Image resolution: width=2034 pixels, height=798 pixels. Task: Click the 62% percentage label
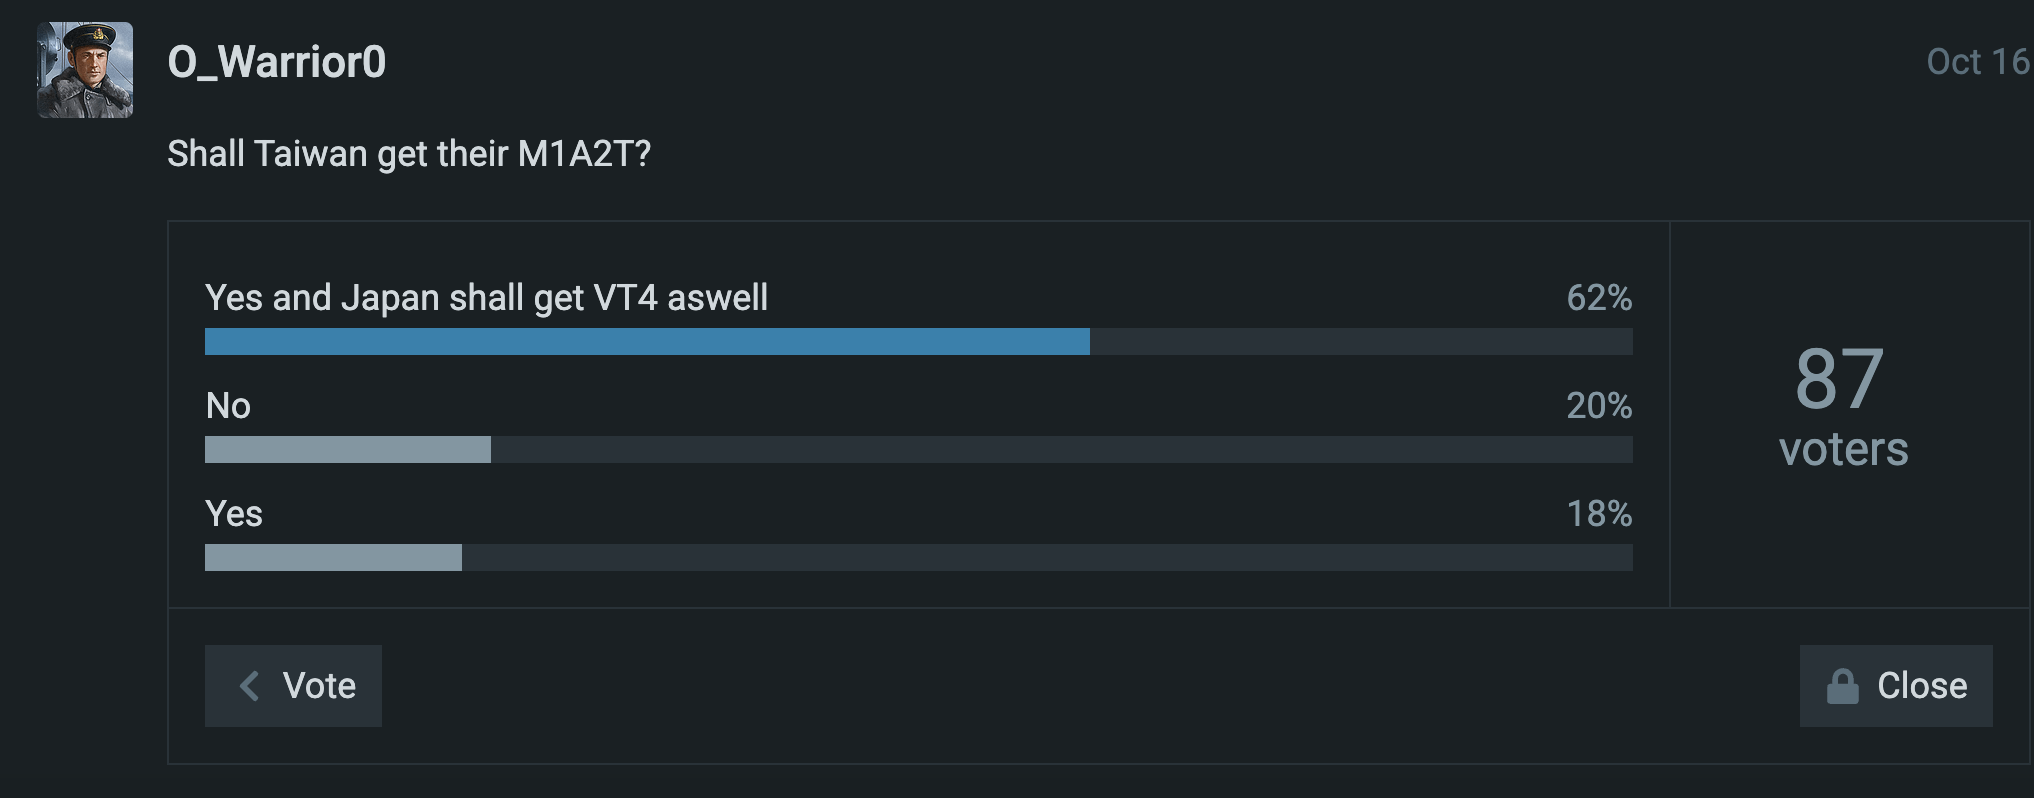point(1599,298)
